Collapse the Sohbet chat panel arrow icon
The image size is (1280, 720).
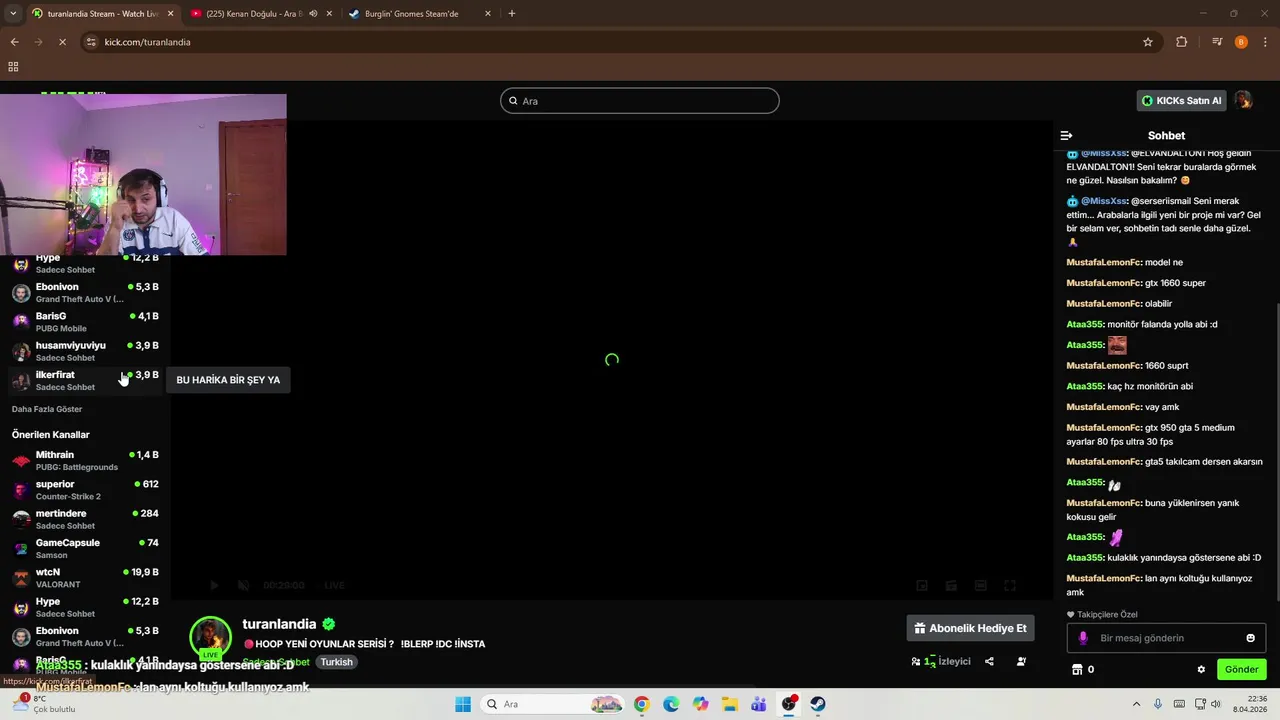1066,135
